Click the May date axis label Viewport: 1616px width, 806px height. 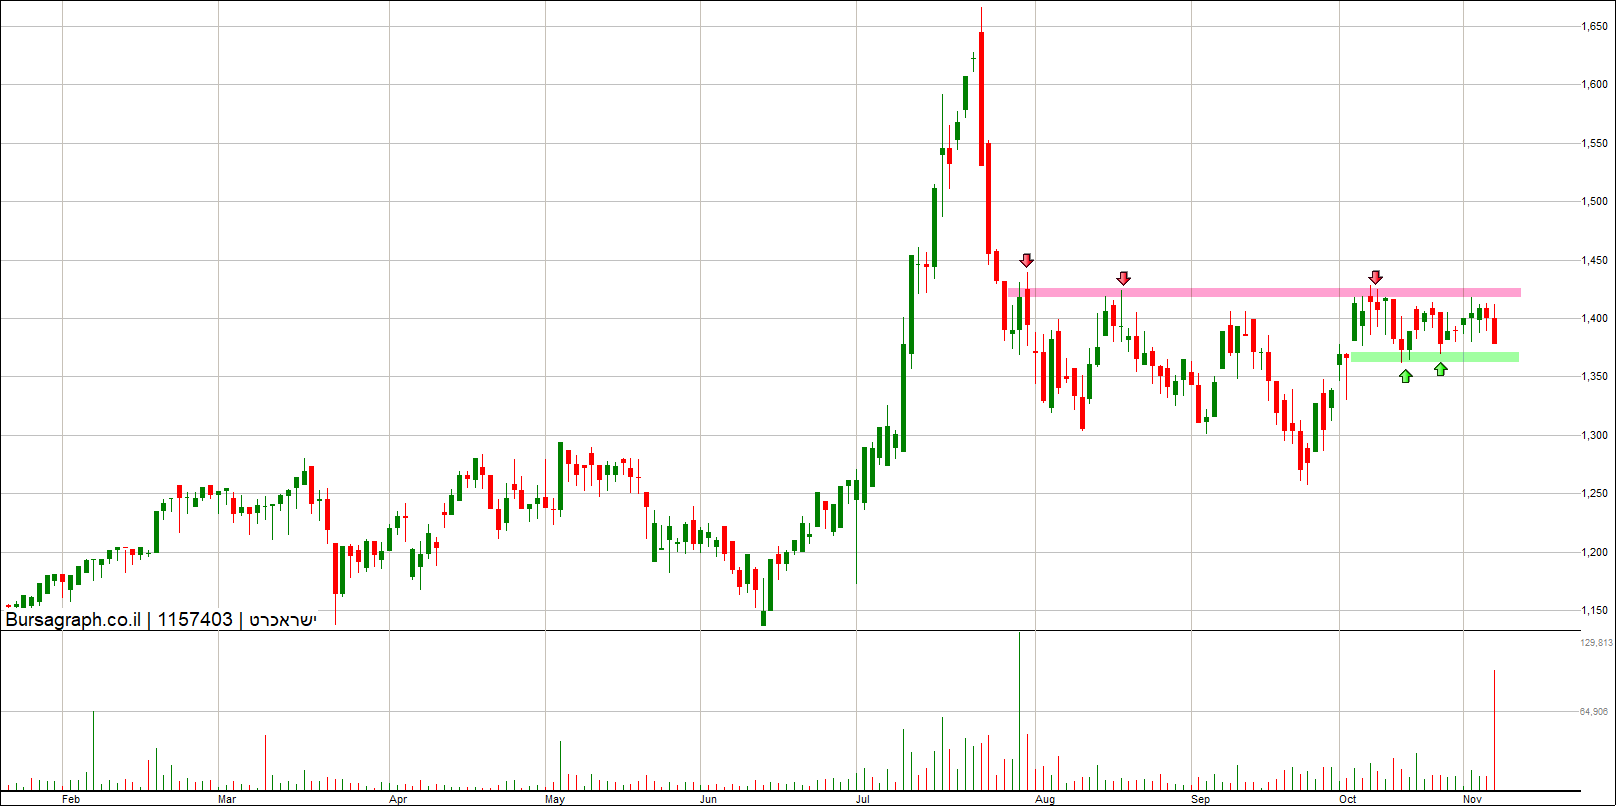point(555,799)
